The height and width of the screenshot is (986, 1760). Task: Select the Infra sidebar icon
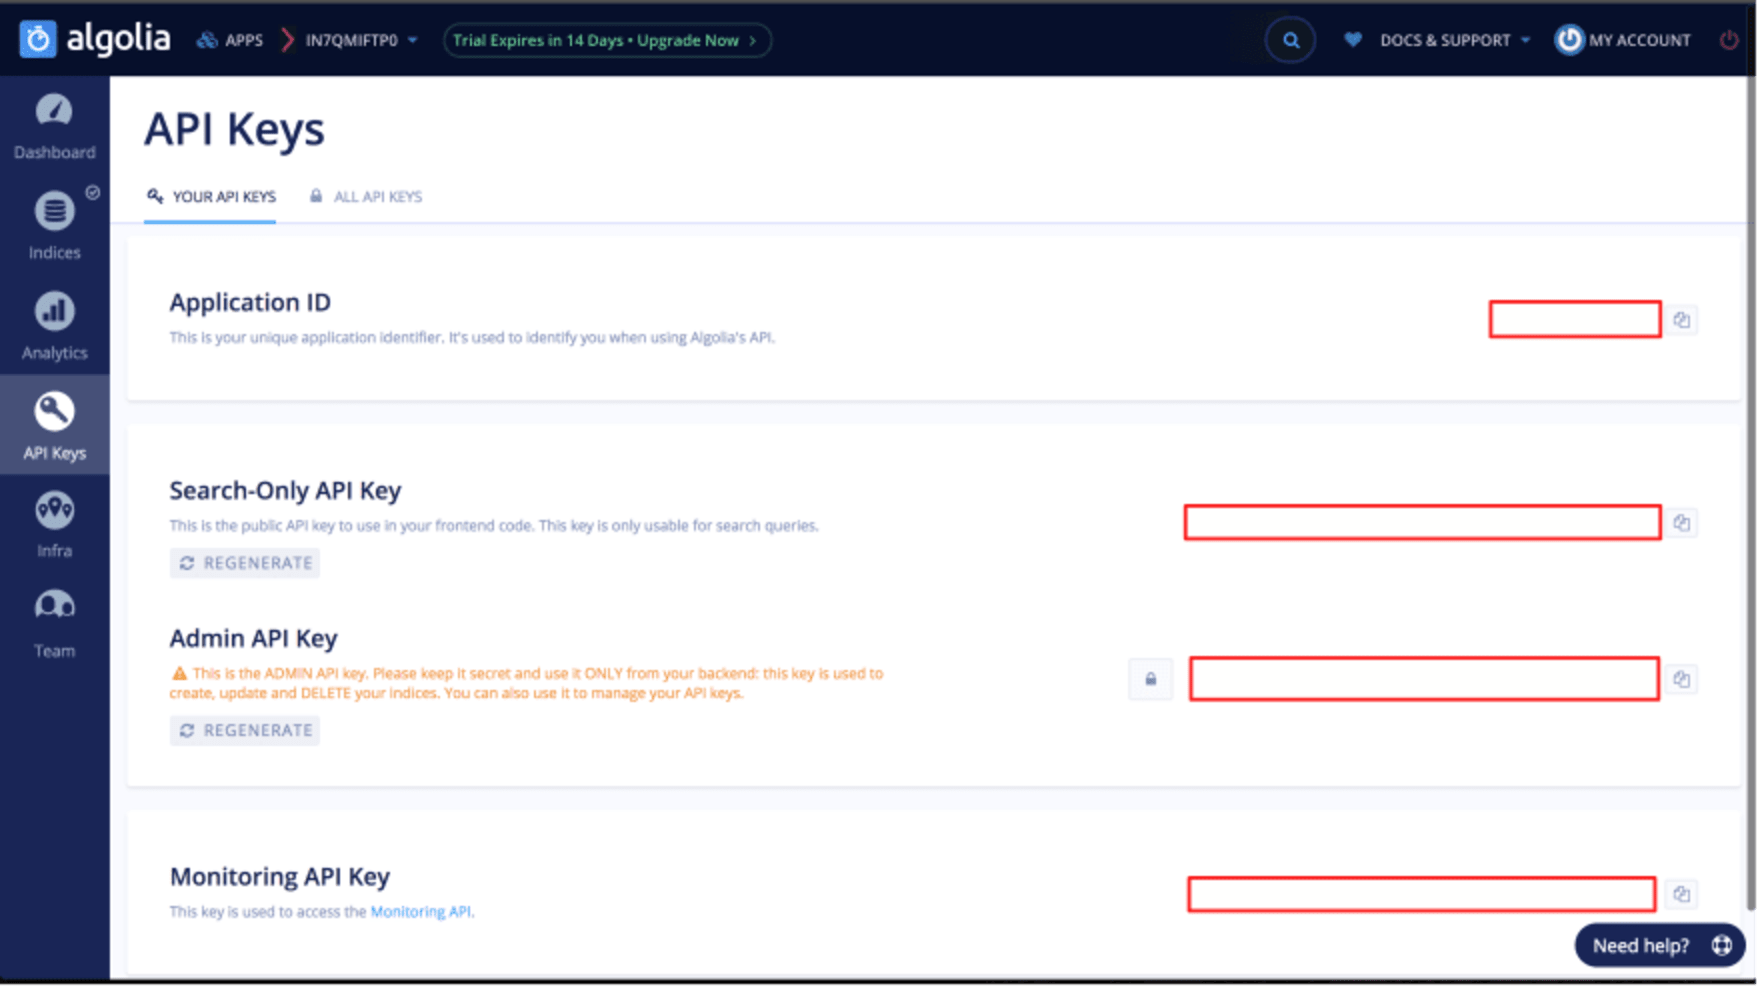pyautogui.click(x=55, y=520)
